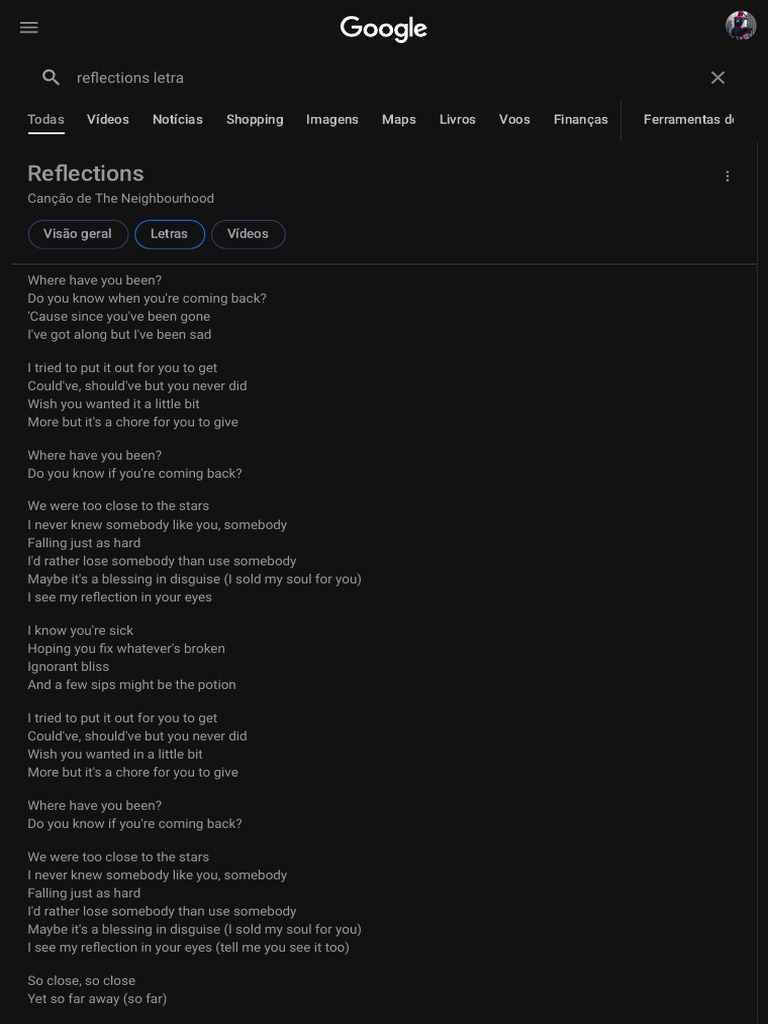
Task: Switch to the Imagens tab
Action: [332, 120]
